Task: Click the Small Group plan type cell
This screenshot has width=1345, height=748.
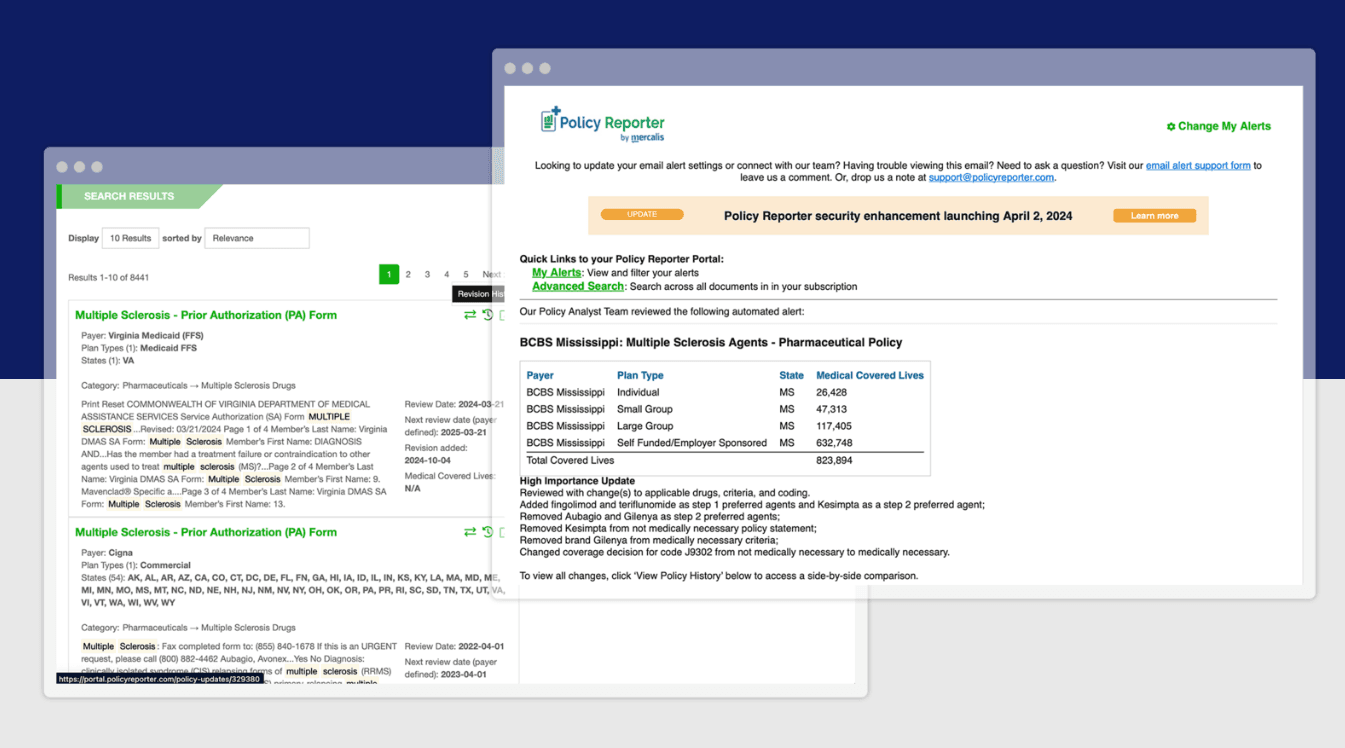Action: pos(645,409)
